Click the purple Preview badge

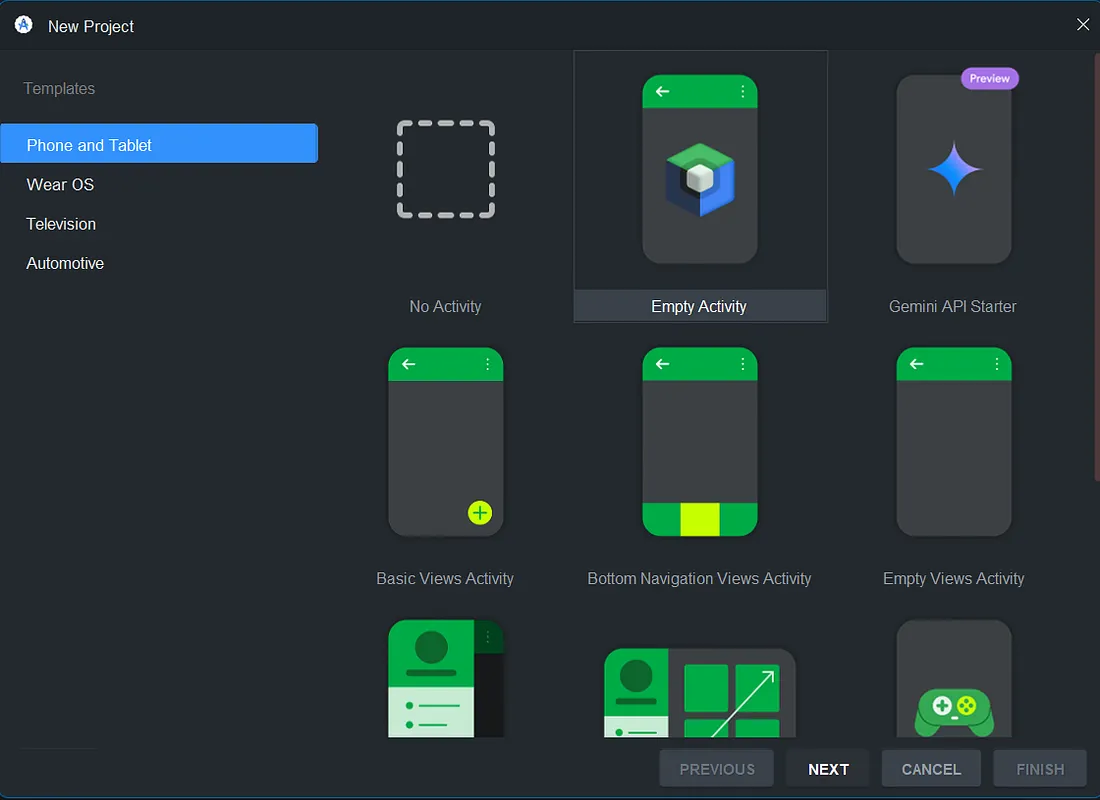[989, 79]
